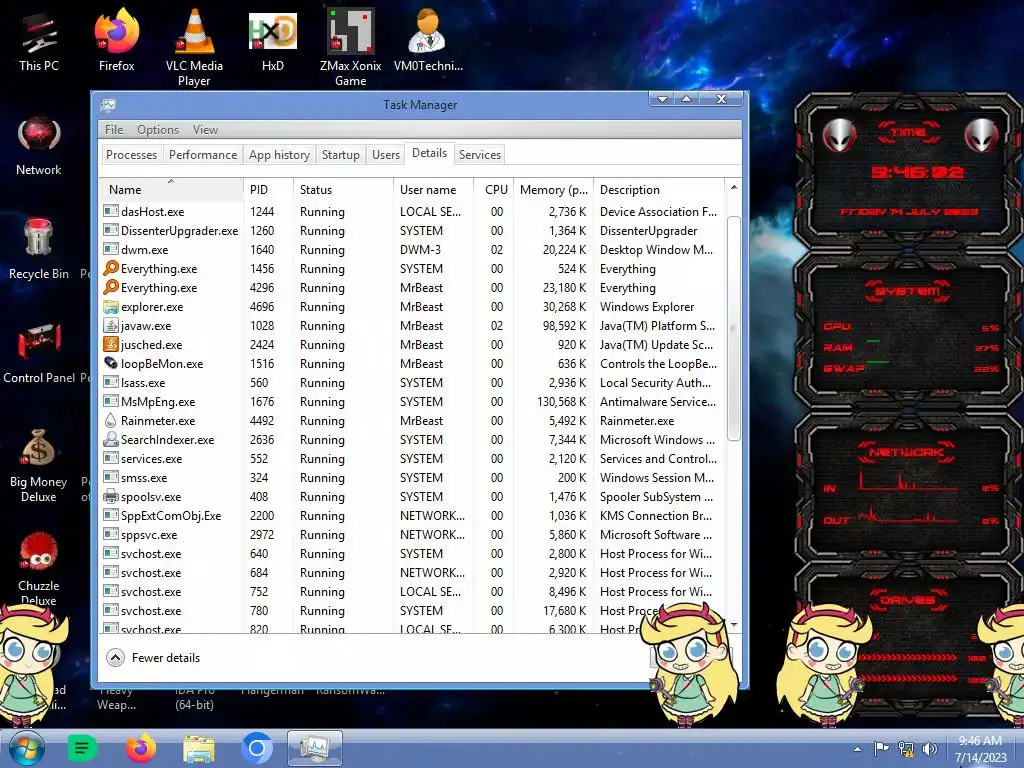The width and height of the screenshot is (1024, 768).
Task: Select the Rainmeter.exe droplet icon
Action: (111, 421)
